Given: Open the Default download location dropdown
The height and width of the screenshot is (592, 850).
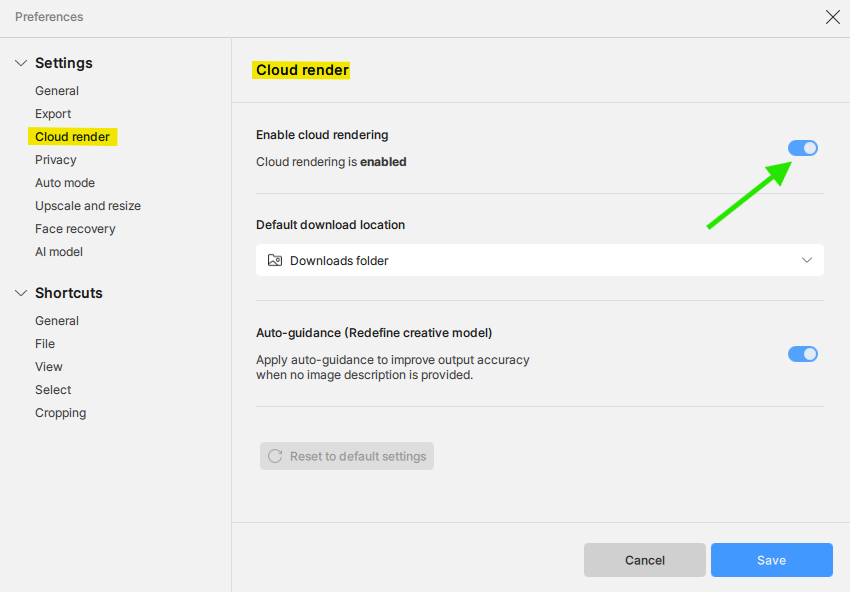Looking at the screenshot, I should (x=540, y=260).
